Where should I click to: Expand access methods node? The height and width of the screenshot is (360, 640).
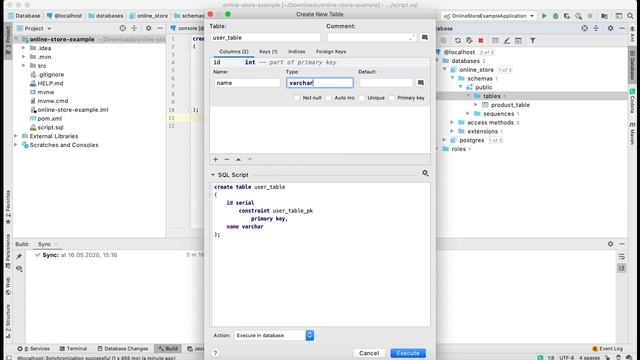[x=452, y=122]
